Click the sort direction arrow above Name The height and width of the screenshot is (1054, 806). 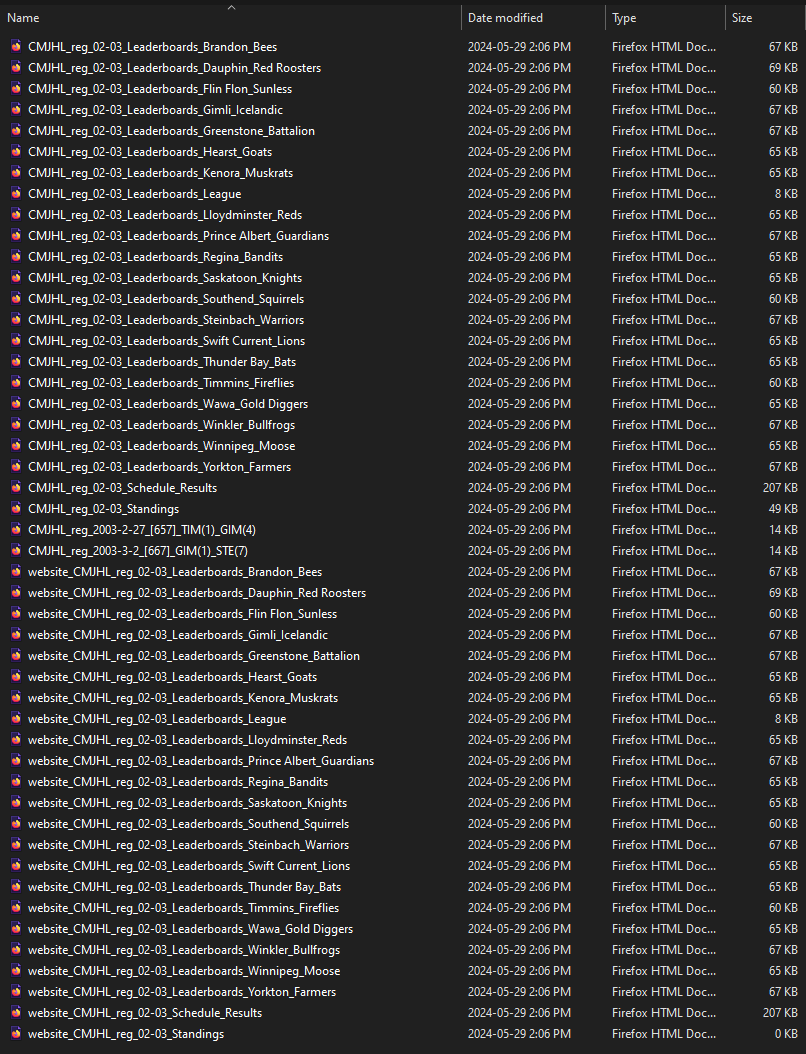231,7
